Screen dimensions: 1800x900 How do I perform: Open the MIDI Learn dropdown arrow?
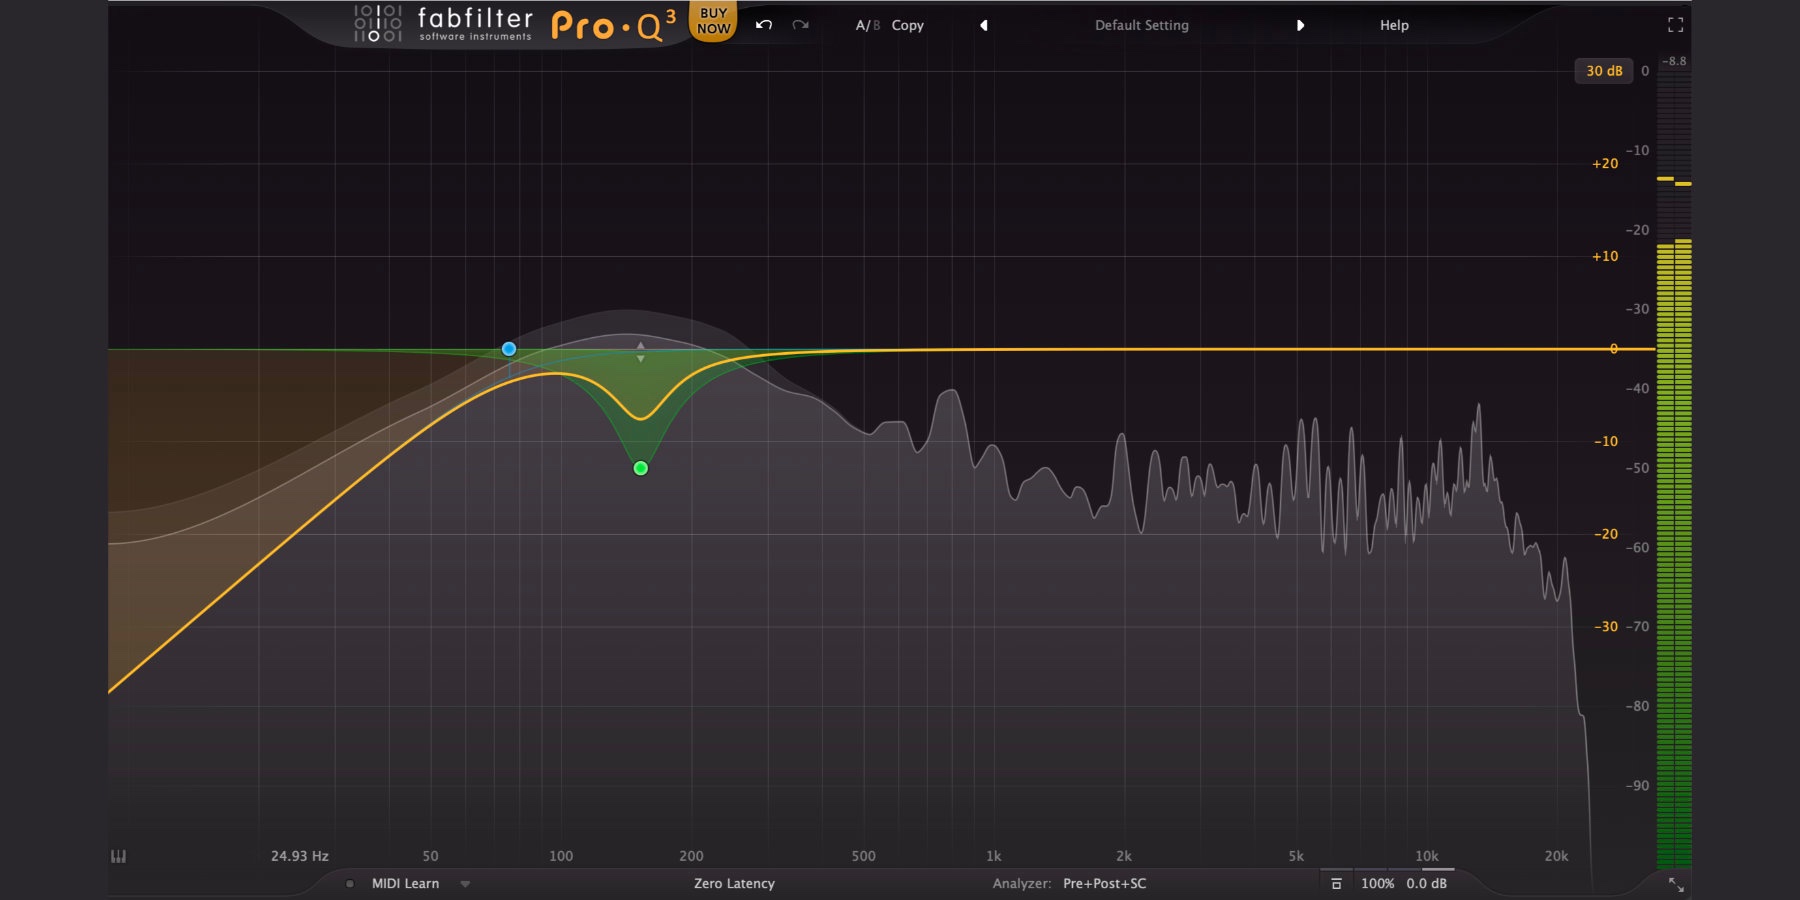tap(463, 884)
